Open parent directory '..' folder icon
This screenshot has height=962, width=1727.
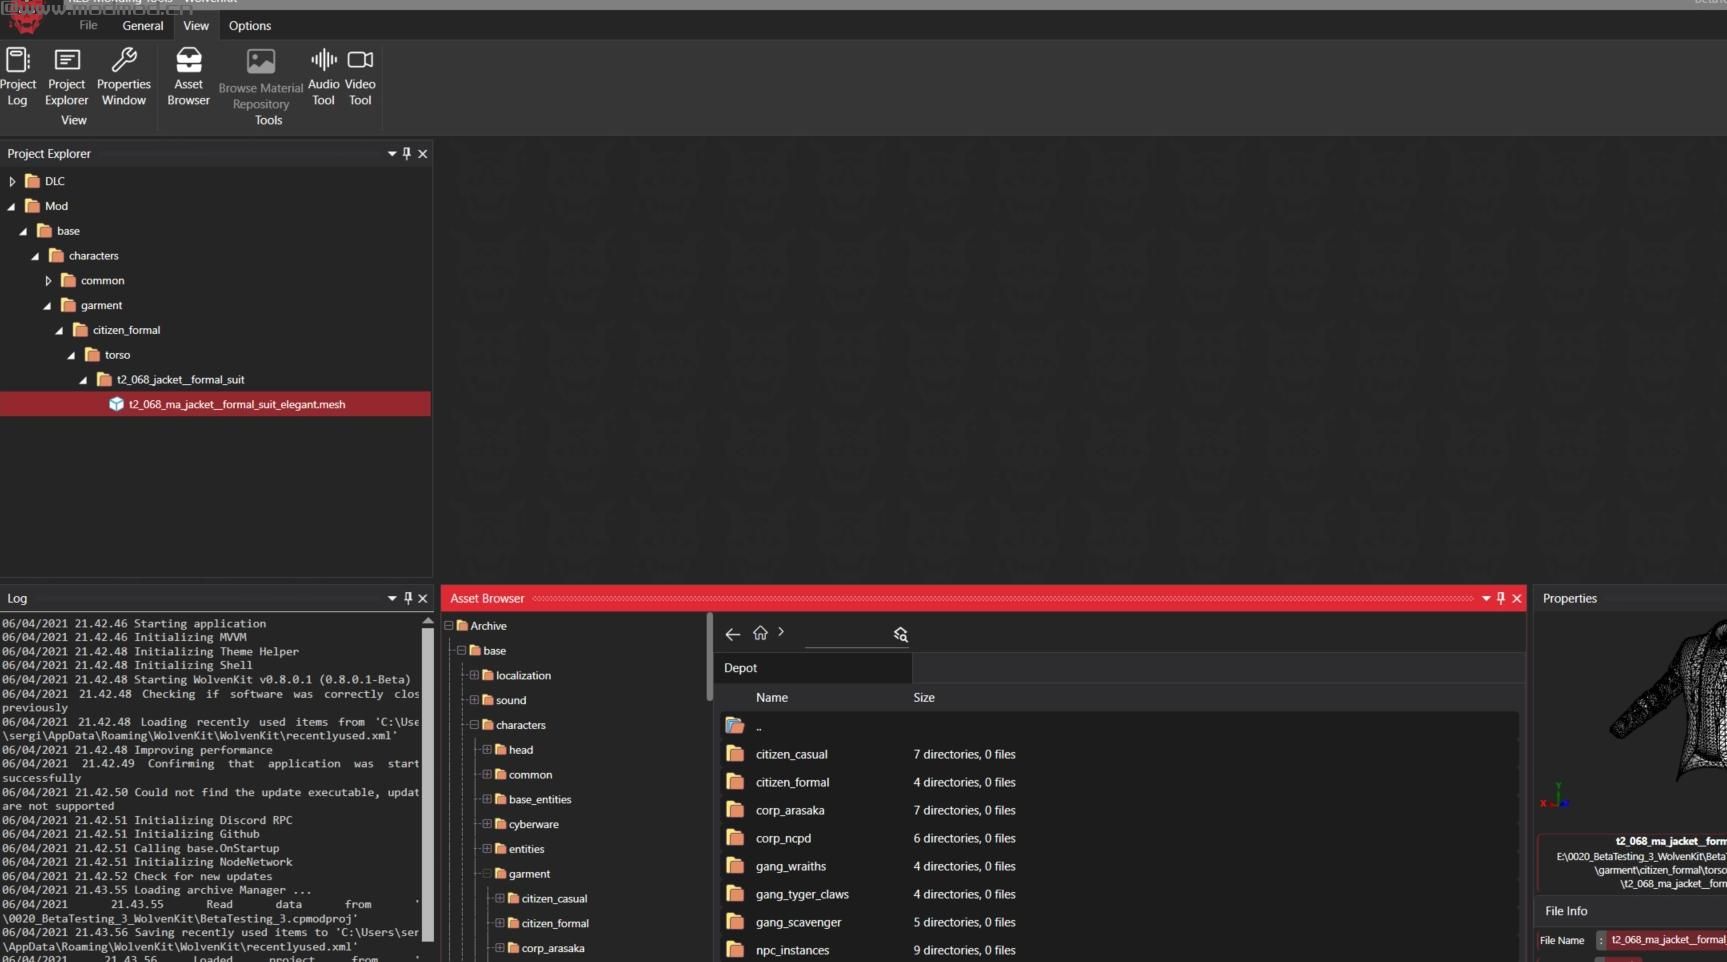click(735, 726)
